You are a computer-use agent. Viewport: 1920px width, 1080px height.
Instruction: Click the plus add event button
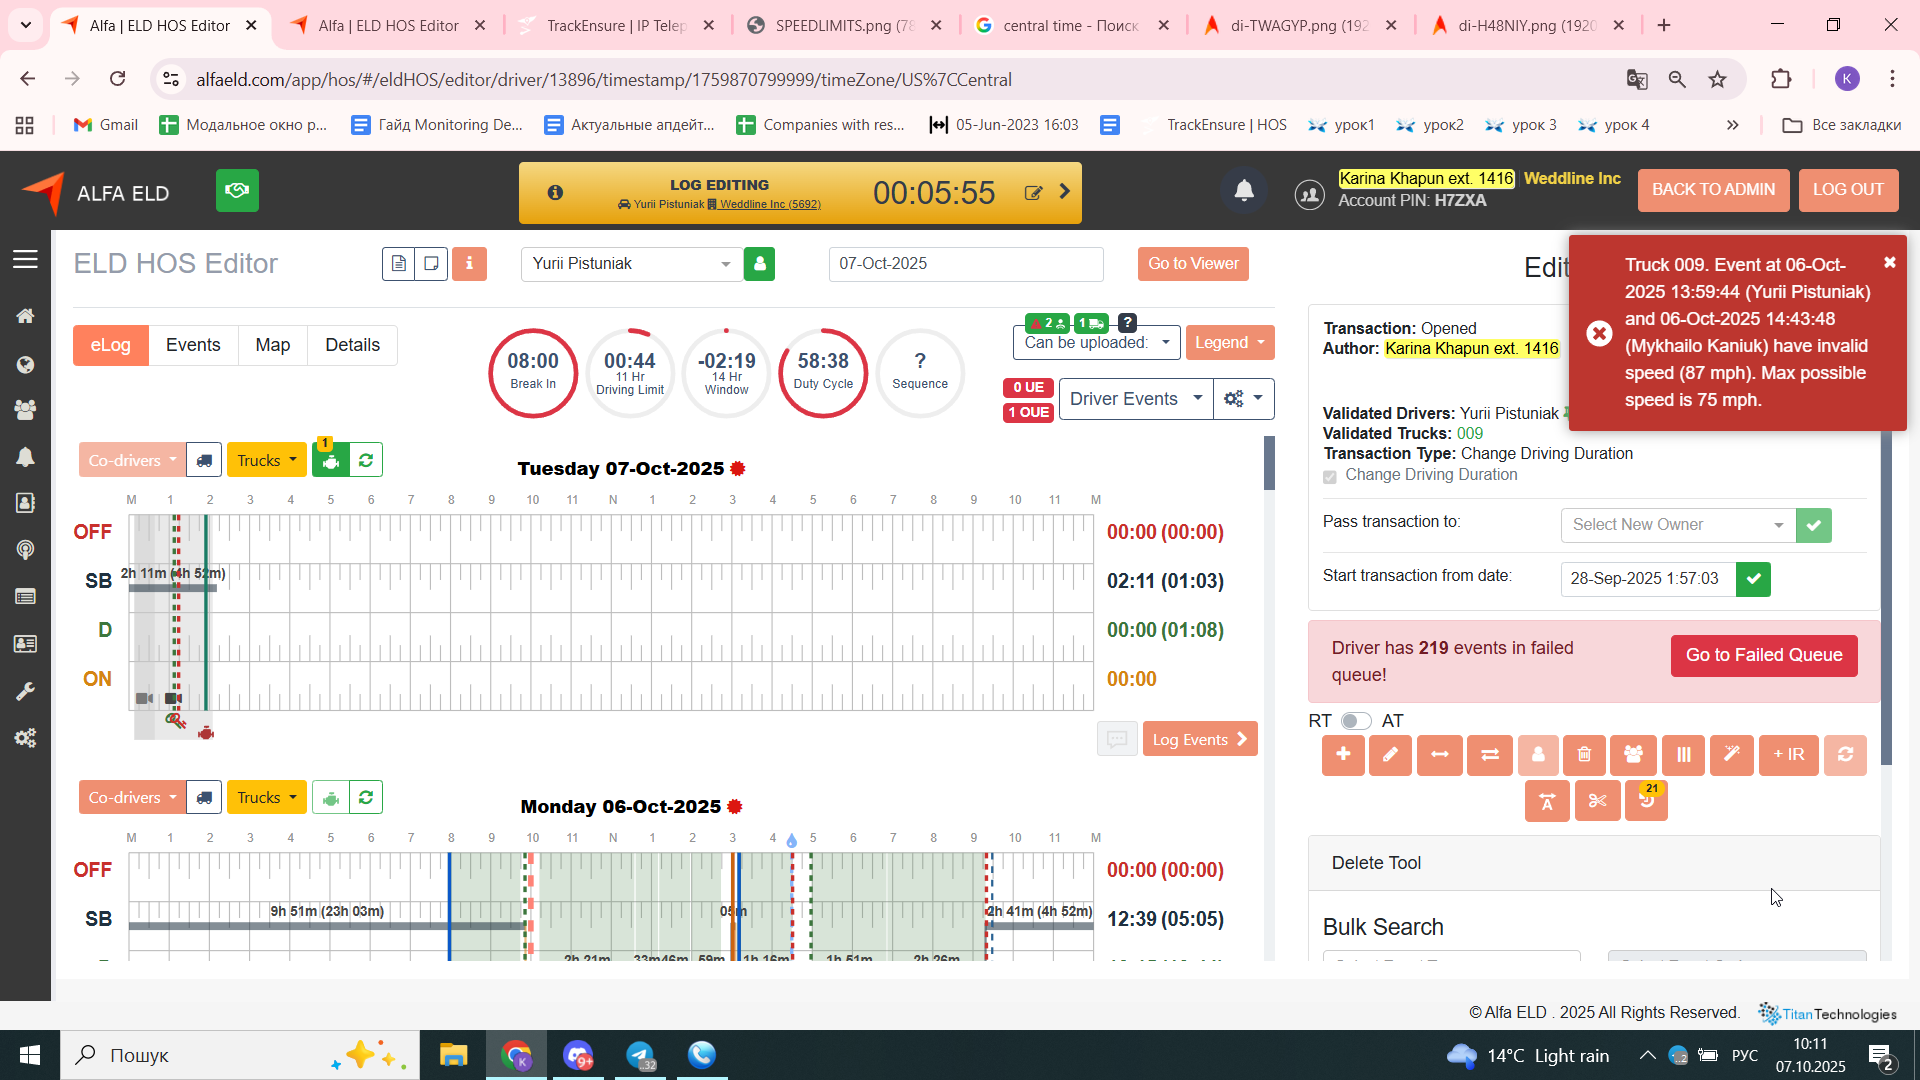(1343, 755)
